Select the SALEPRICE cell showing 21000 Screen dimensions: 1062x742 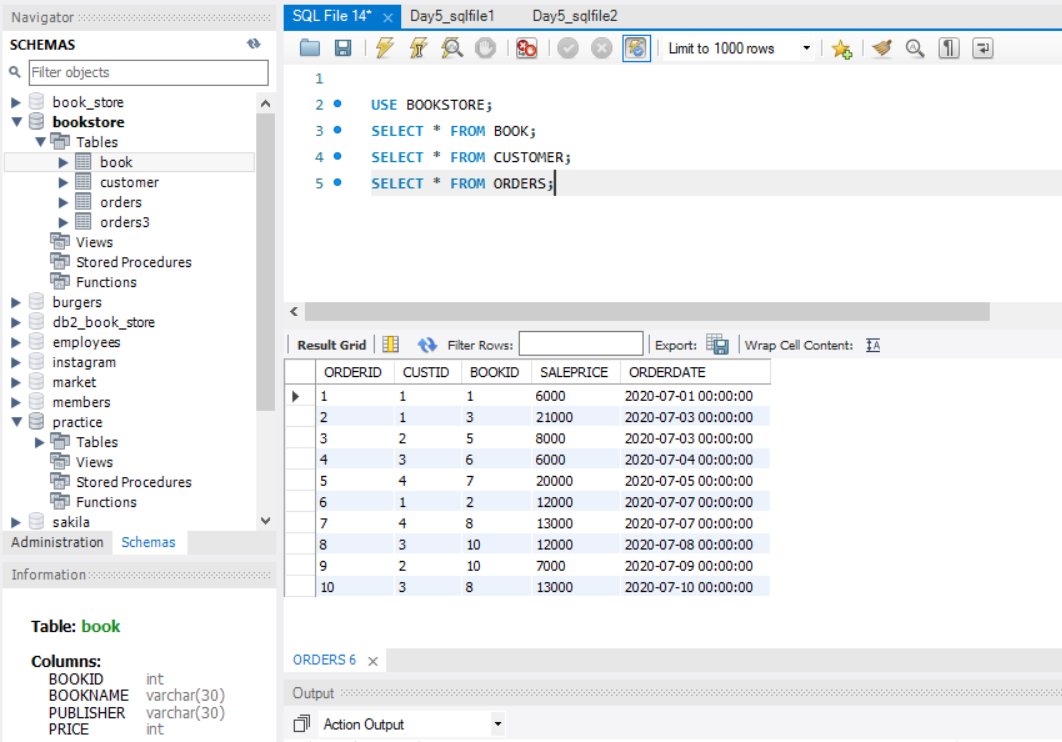tap(575, 417)
